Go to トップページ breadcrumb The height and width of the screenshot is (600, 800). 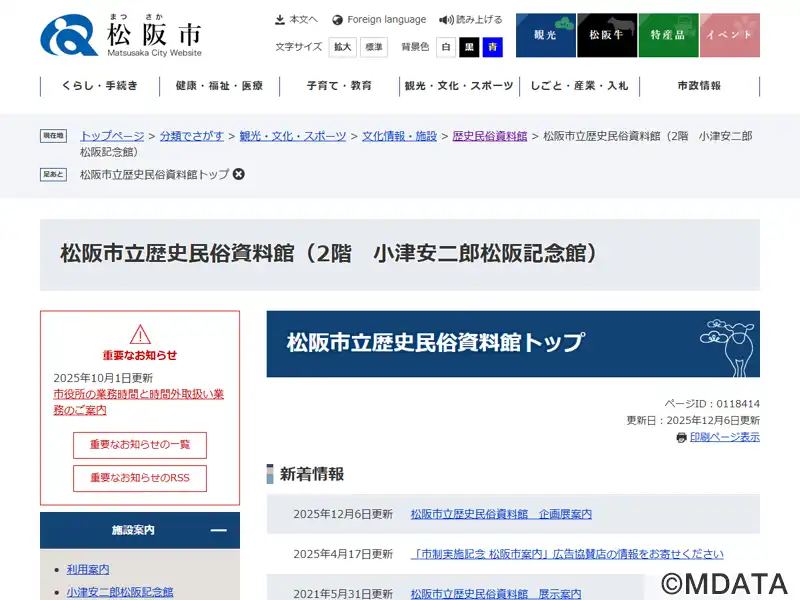pyautogui.click(x=112, y=136)
